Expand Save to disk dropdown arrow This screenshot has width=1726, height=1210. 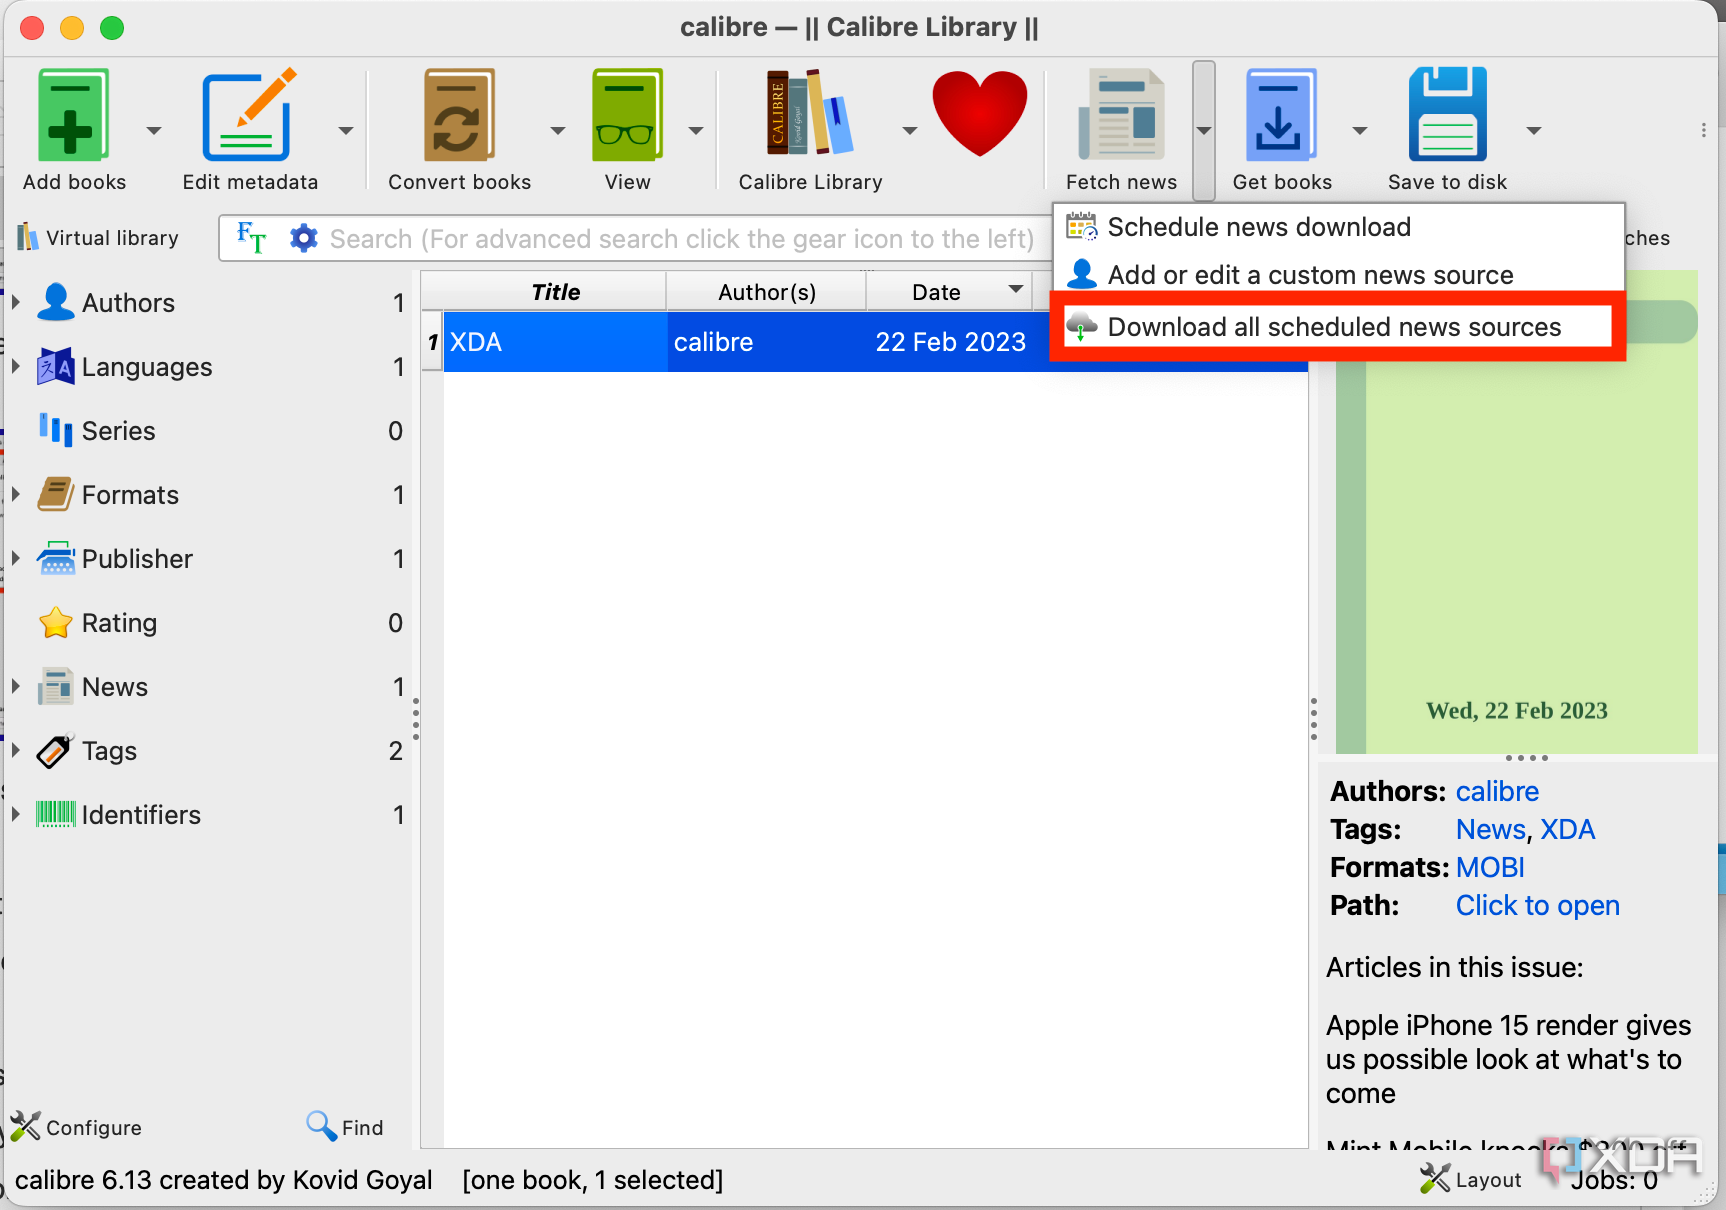click(1534, 130)
